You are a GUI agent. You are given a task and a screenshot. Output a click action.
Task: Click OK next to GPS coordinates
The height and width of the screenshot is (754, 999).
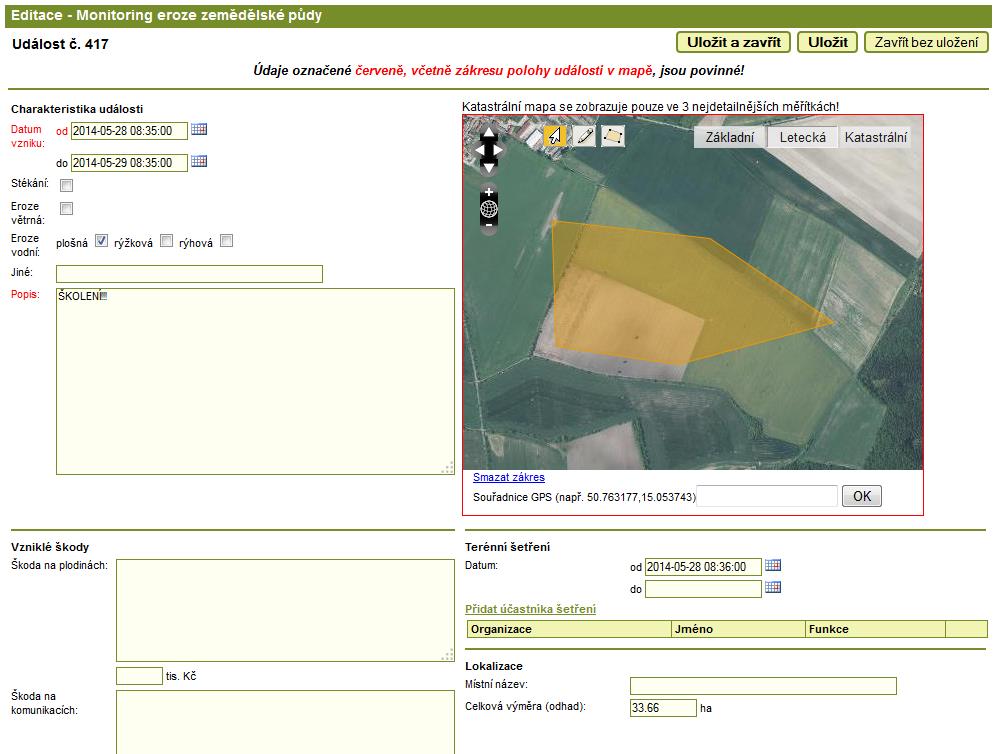point(861,497)
